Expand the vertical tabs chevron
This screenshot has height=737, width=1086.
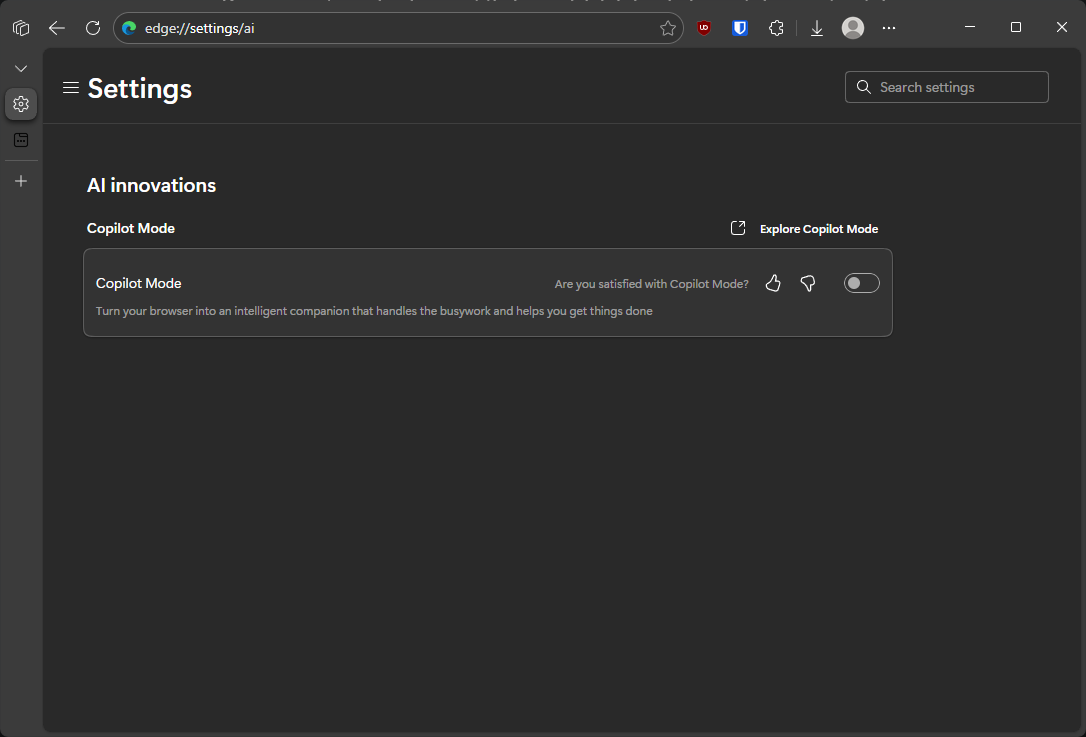pos(21,68)
